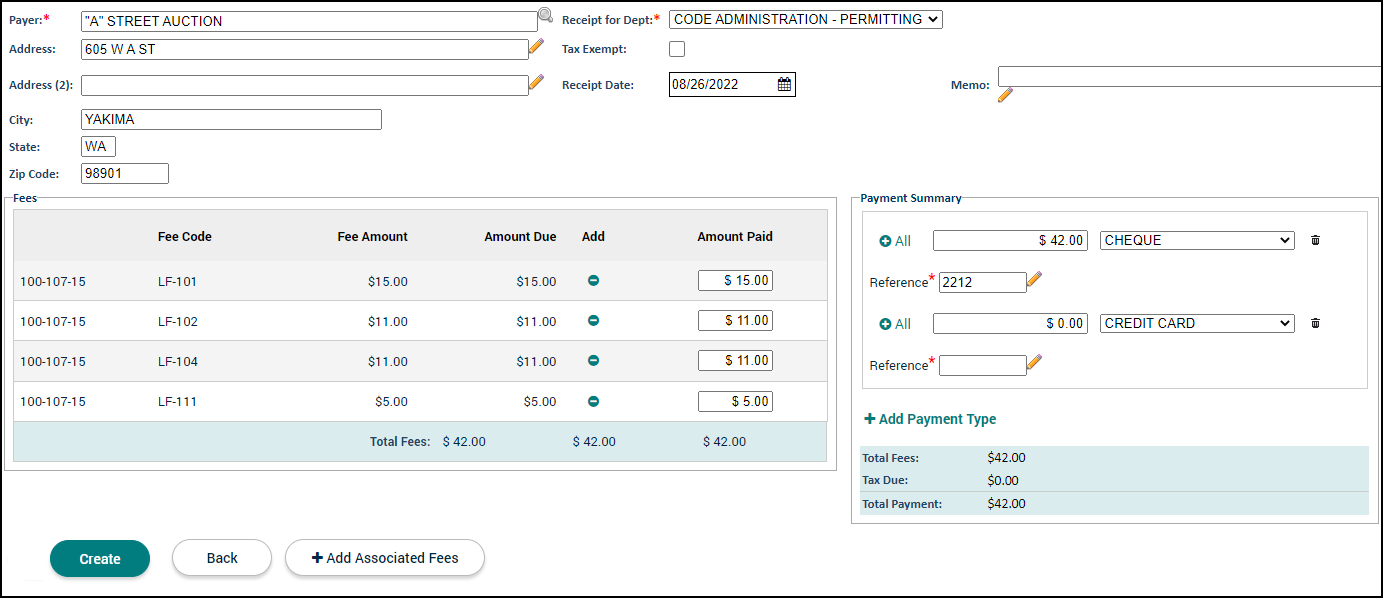The width and height of the screenshot is (1383, 598).
Task: Click the empty Reference field under CREDIT CARD
Action: 983,365
